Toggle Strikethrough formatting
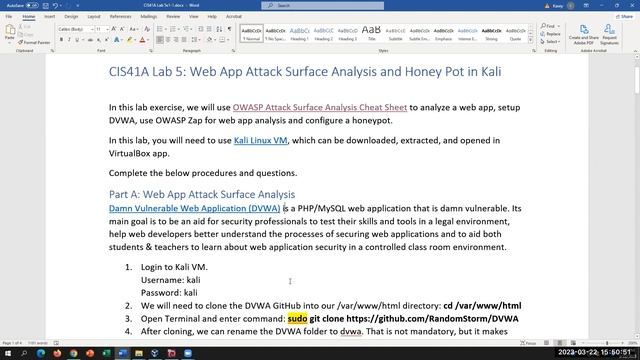 coord(90,40)
